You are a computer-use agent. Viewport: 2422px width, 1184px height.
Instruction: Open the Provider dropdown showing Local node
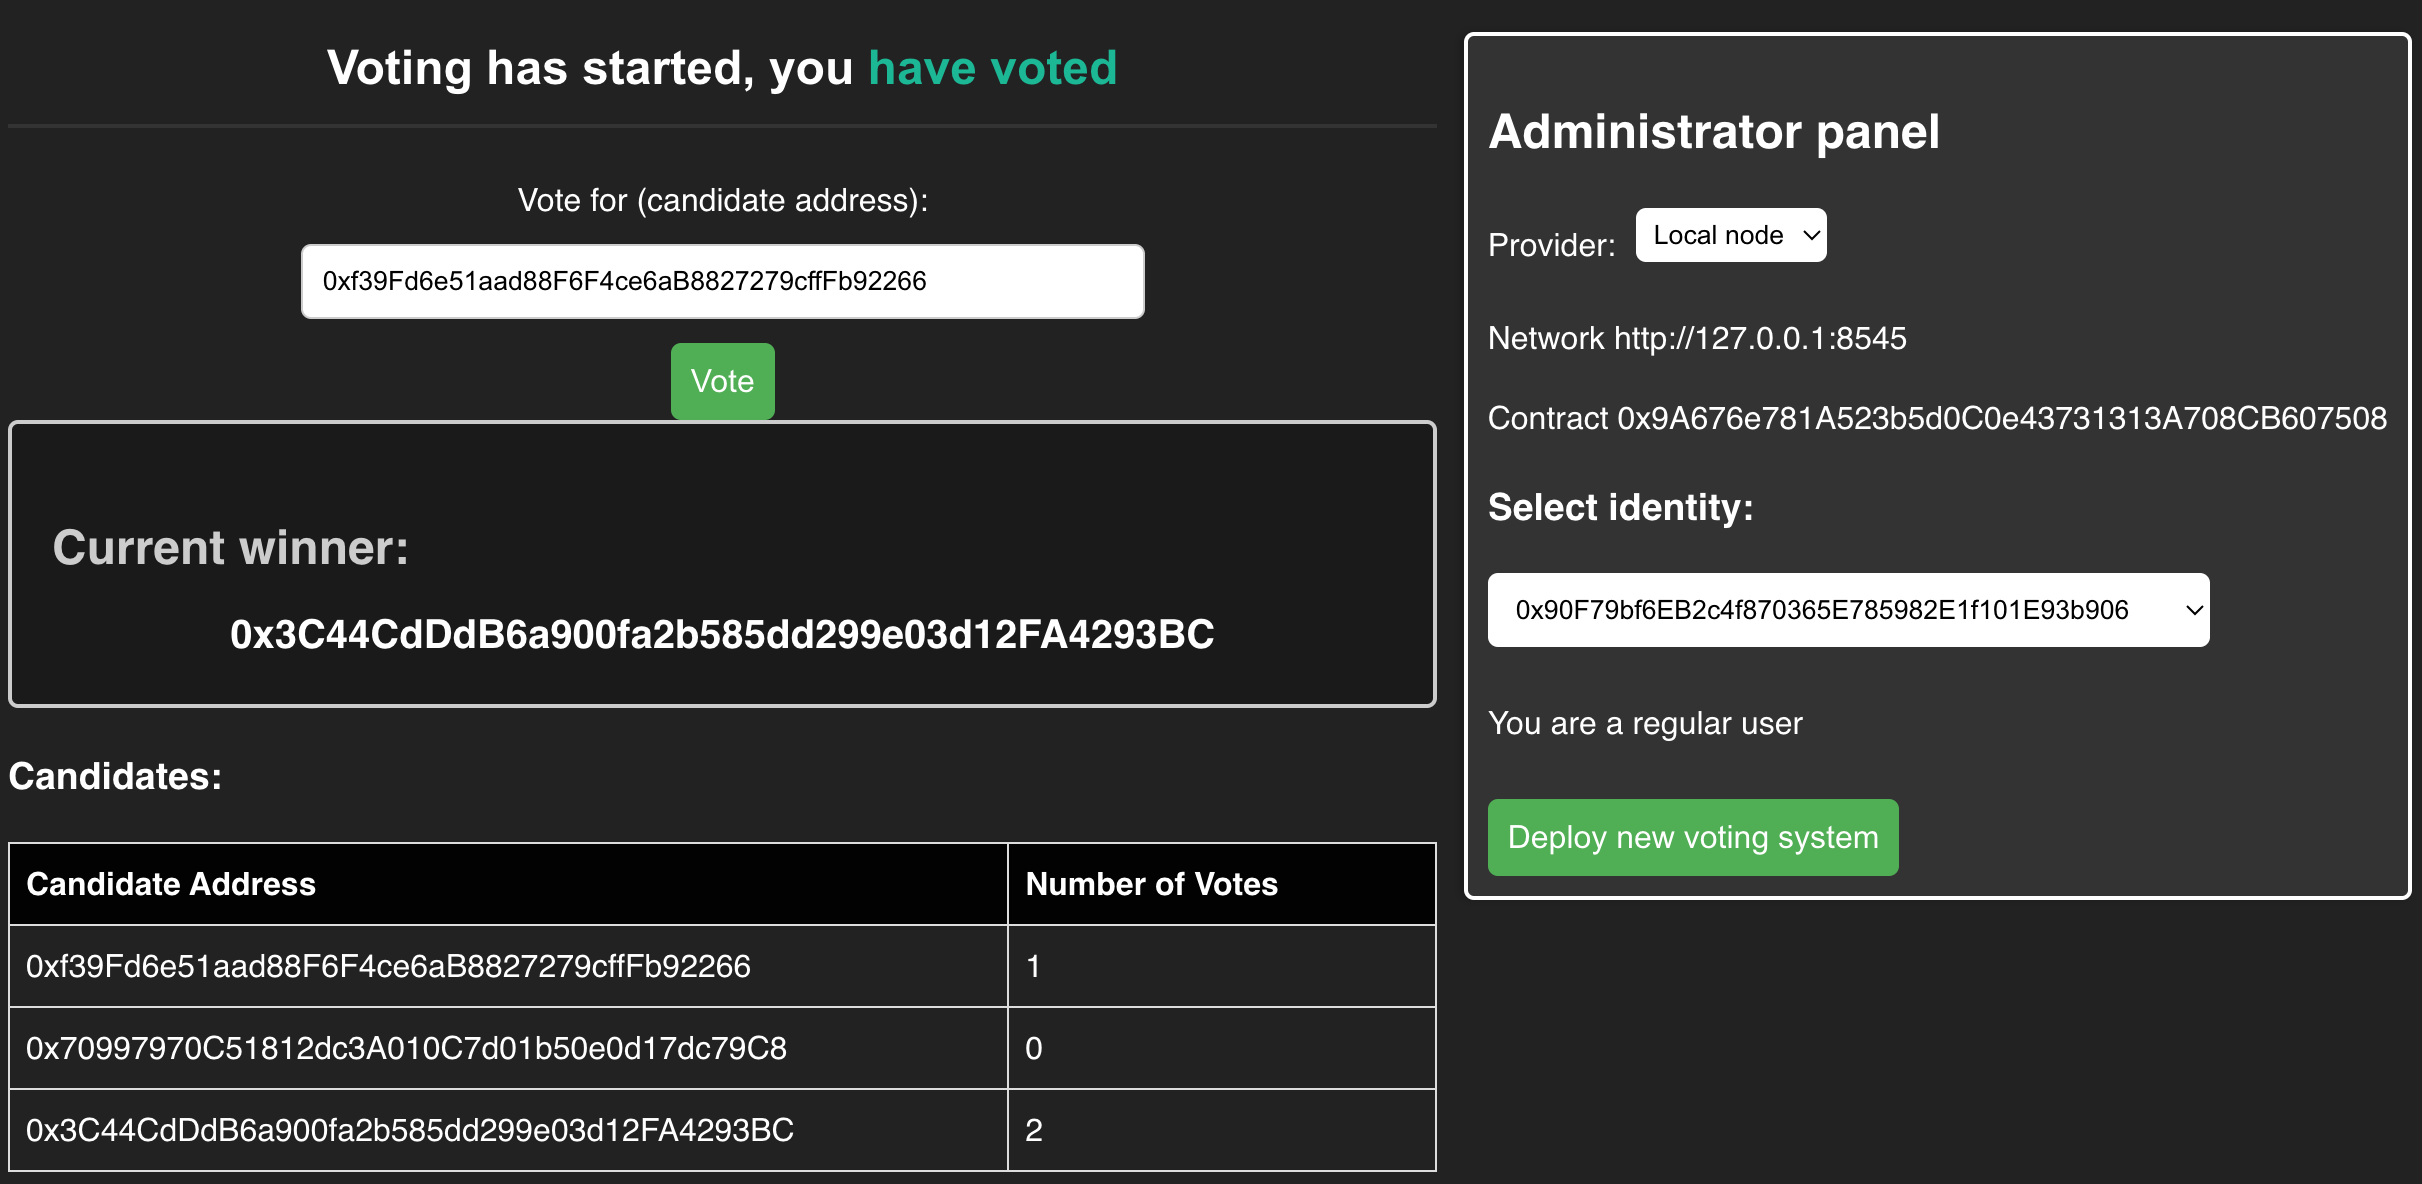point(1730,235)
